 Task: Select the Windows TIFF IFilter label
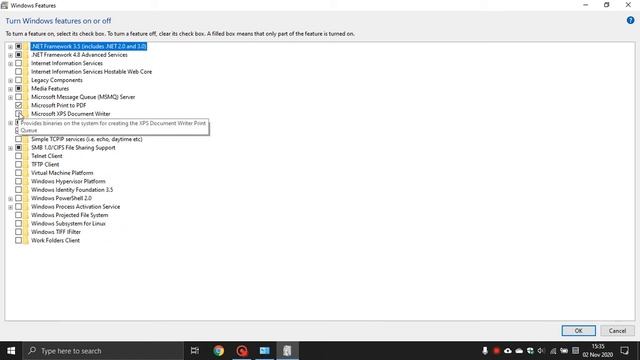pyautogui.click(x=56, y=232)
